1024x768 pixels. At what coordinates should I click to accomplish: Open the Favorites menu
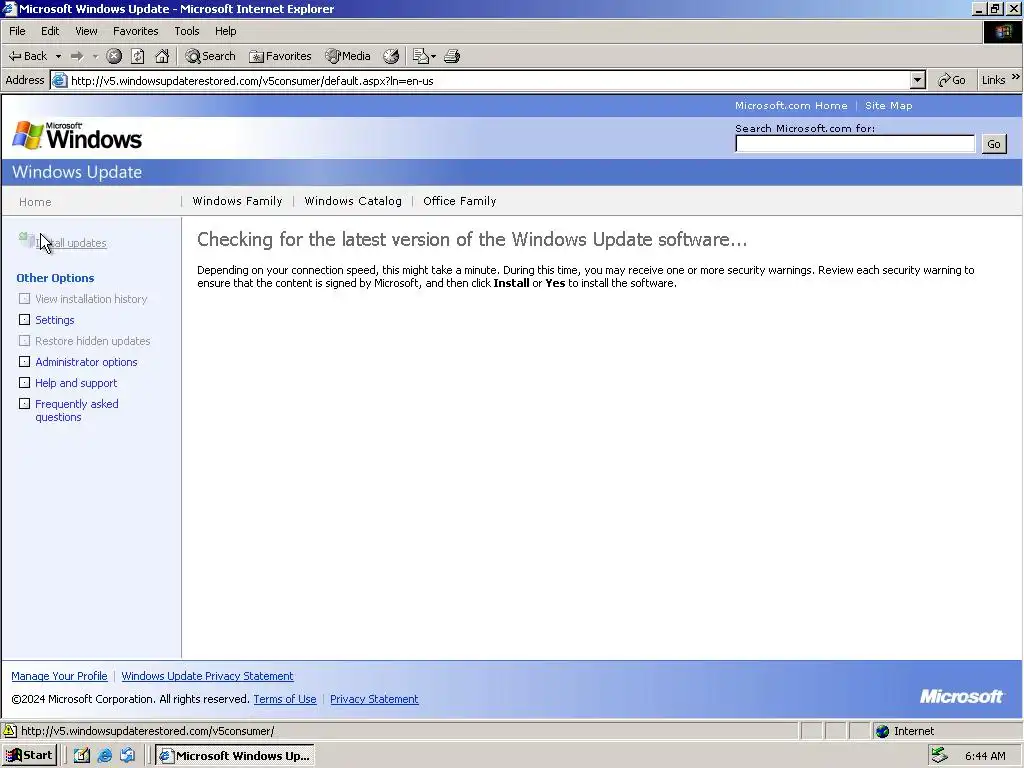click(x=135, y=31)
